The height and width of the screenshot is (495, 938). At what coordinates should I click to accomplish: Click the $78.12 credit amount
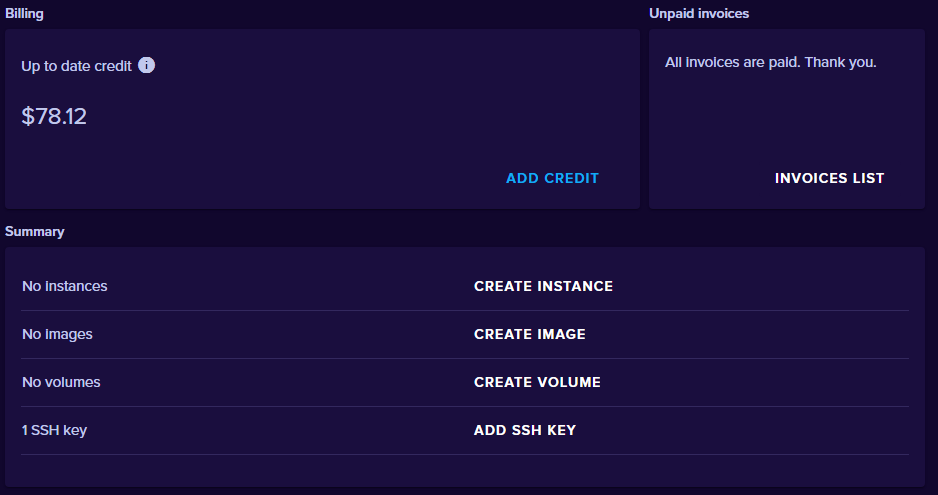tap(54, 116)
